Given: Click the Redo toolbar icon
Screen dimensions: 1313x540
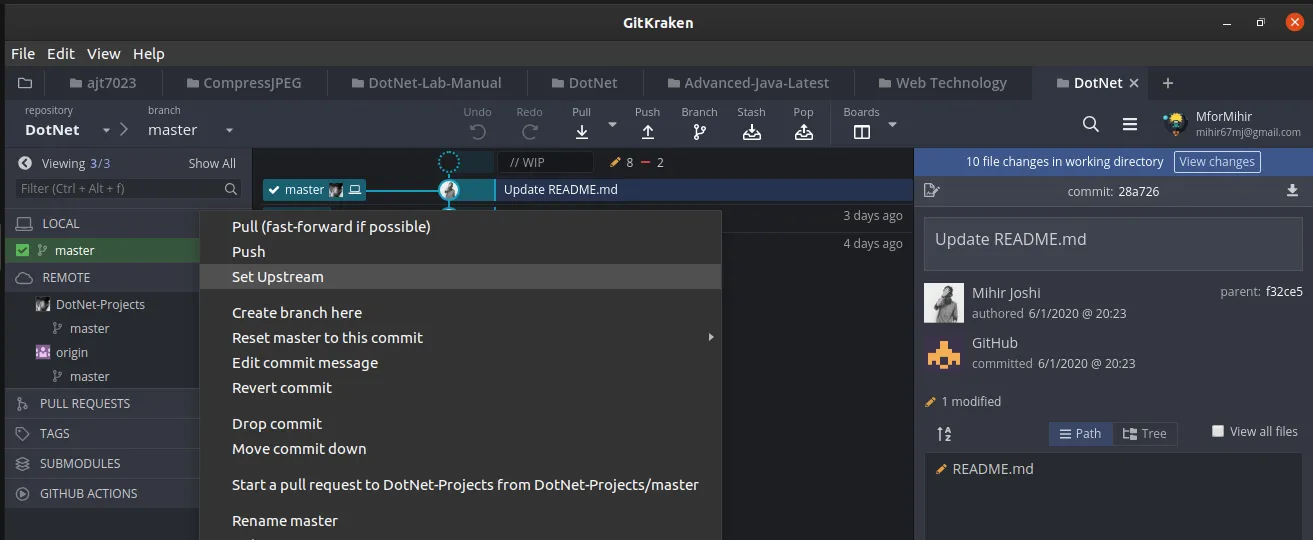Looking at the screenshot, I should (x=530, y=131).
